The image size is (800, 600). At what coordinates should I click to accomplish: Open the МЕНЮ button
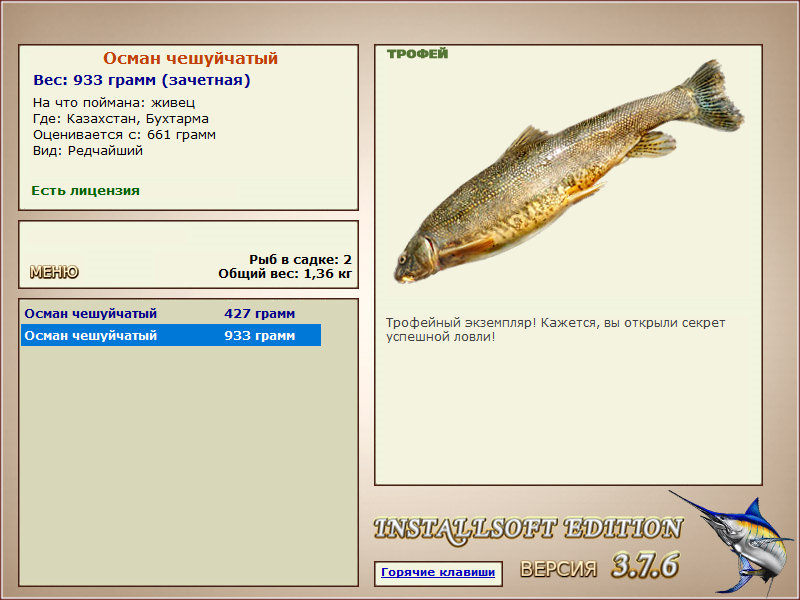pos(54,272)
